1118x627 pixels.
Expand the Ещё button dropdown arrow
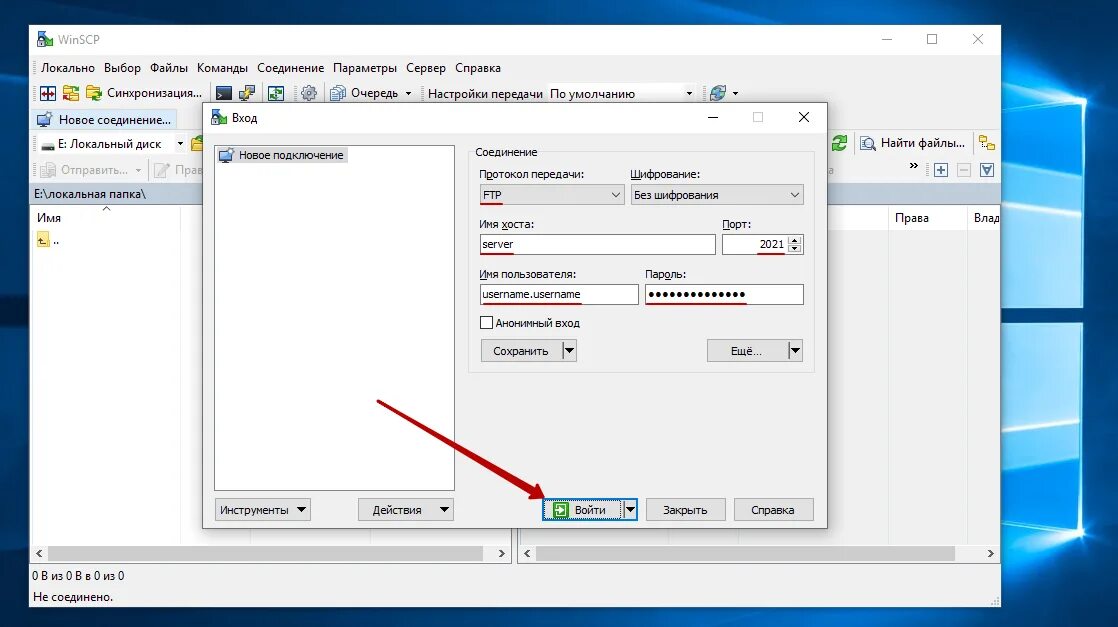pyautogui.click(x=795, y=350)
